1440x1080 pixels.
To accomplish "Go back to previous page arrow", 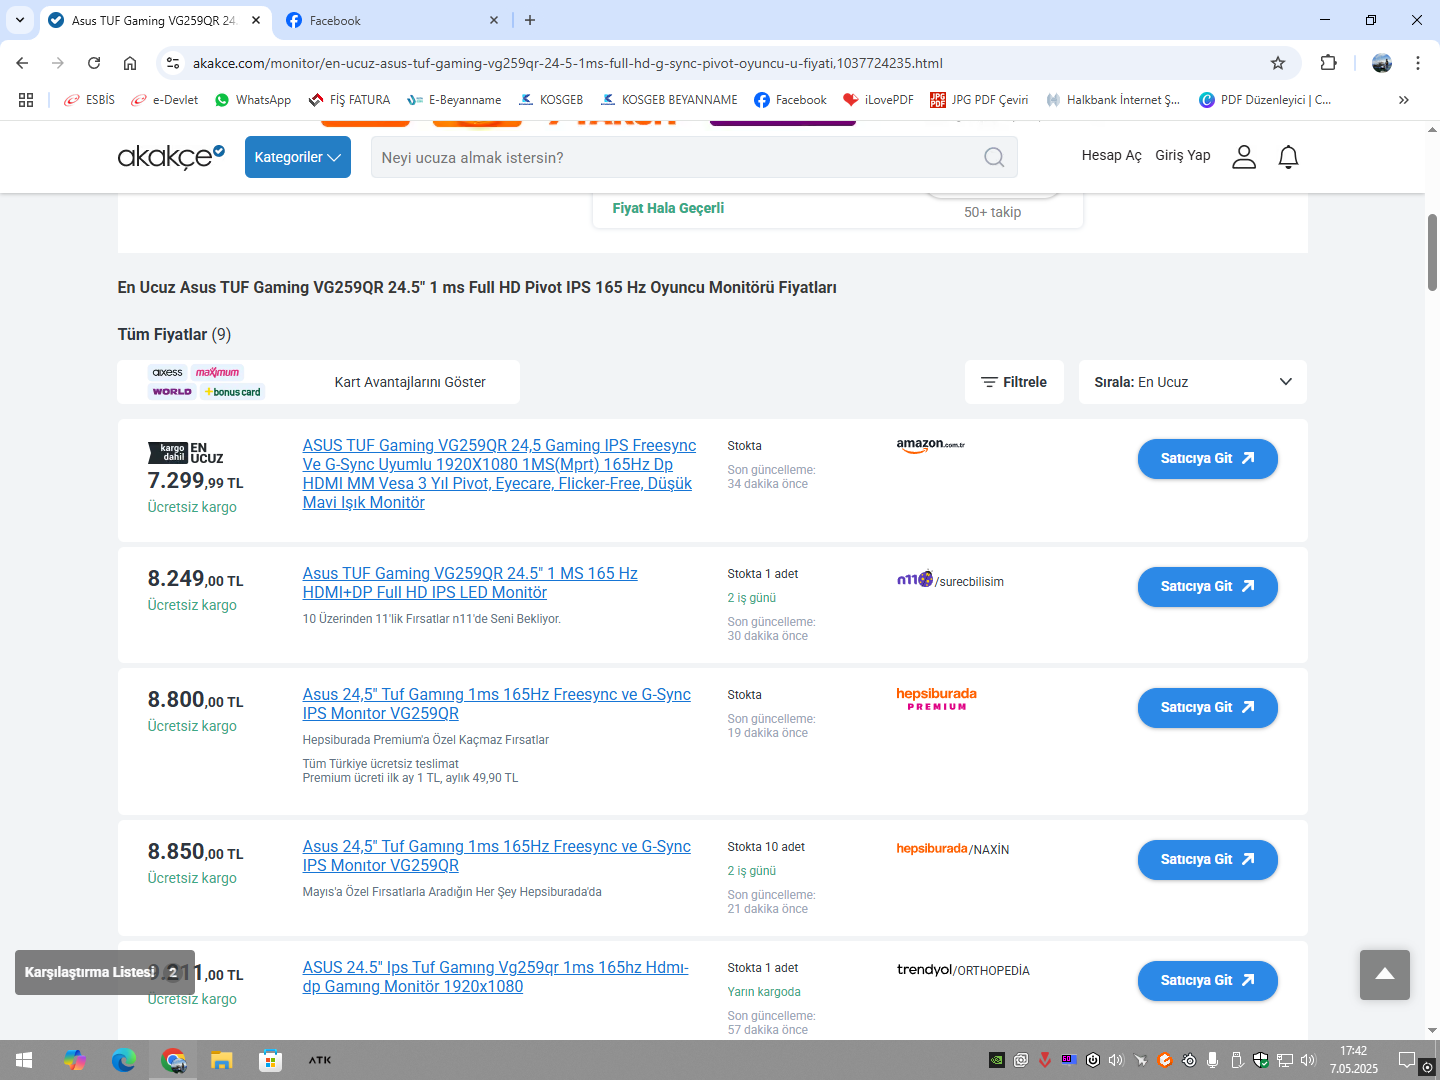I will point(22,63).
